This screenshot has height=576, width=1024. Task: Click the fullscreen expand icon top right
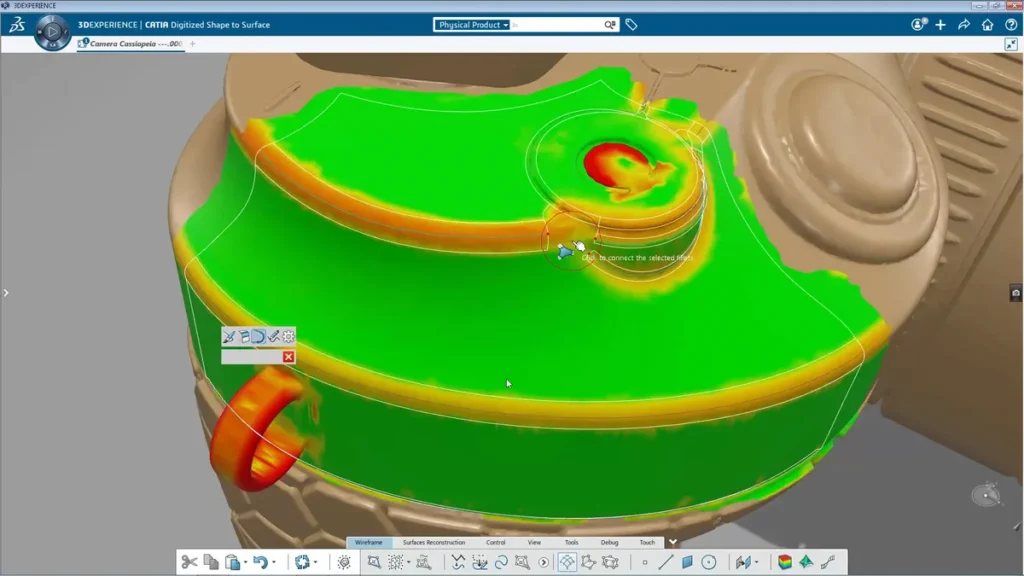pos(1011,44)
